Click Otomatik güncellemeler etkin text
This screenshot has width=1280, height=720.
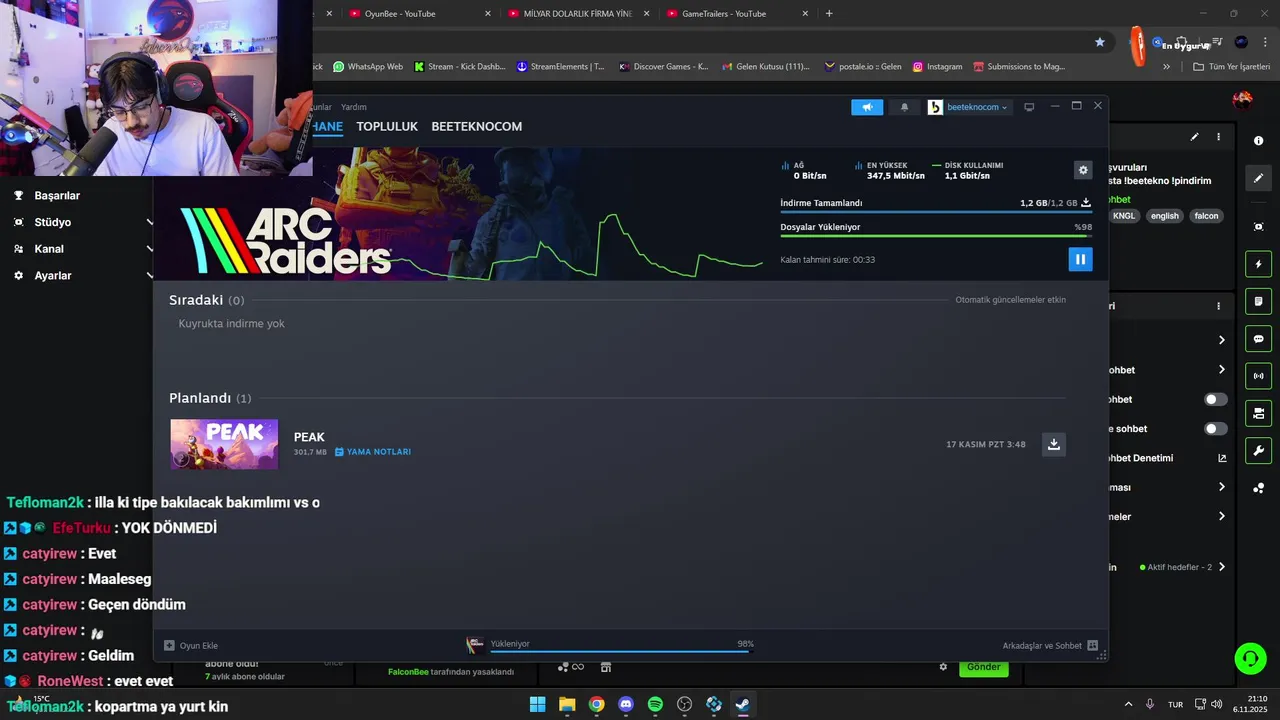pos(1010,300)
